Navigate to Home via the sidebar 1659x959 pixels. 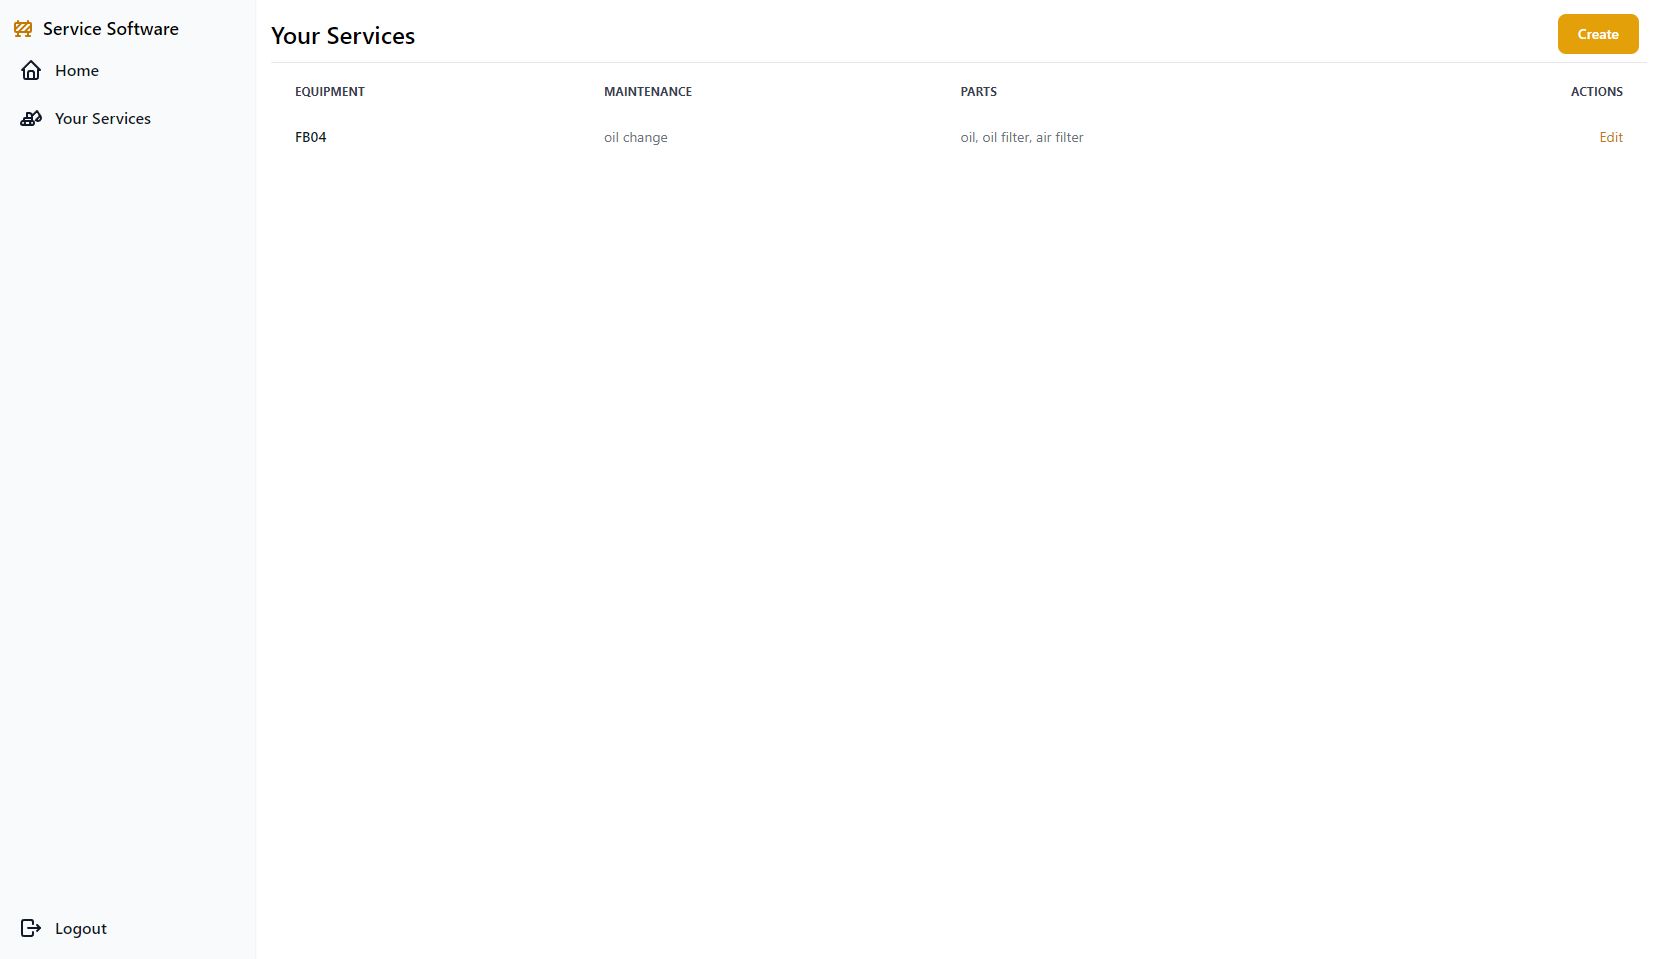76,70
